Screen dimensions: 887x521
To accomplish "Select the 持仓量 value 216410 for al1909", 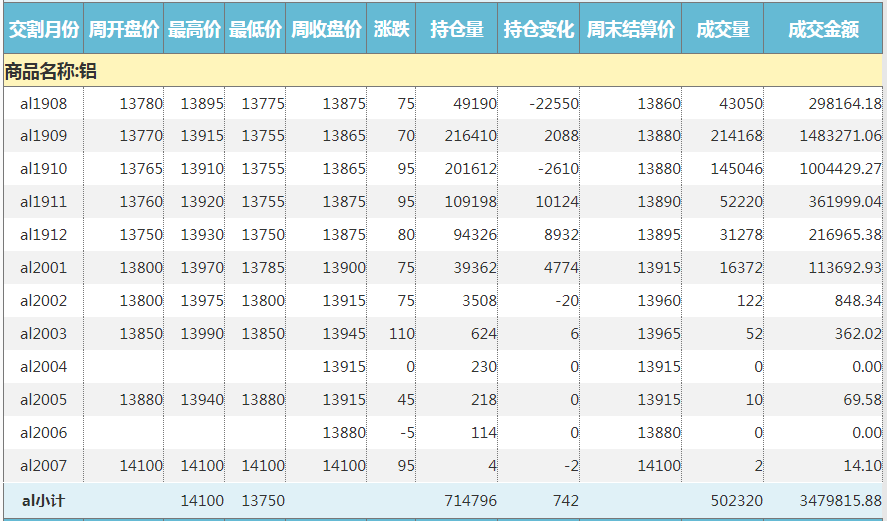I will (x=470, y=136).
